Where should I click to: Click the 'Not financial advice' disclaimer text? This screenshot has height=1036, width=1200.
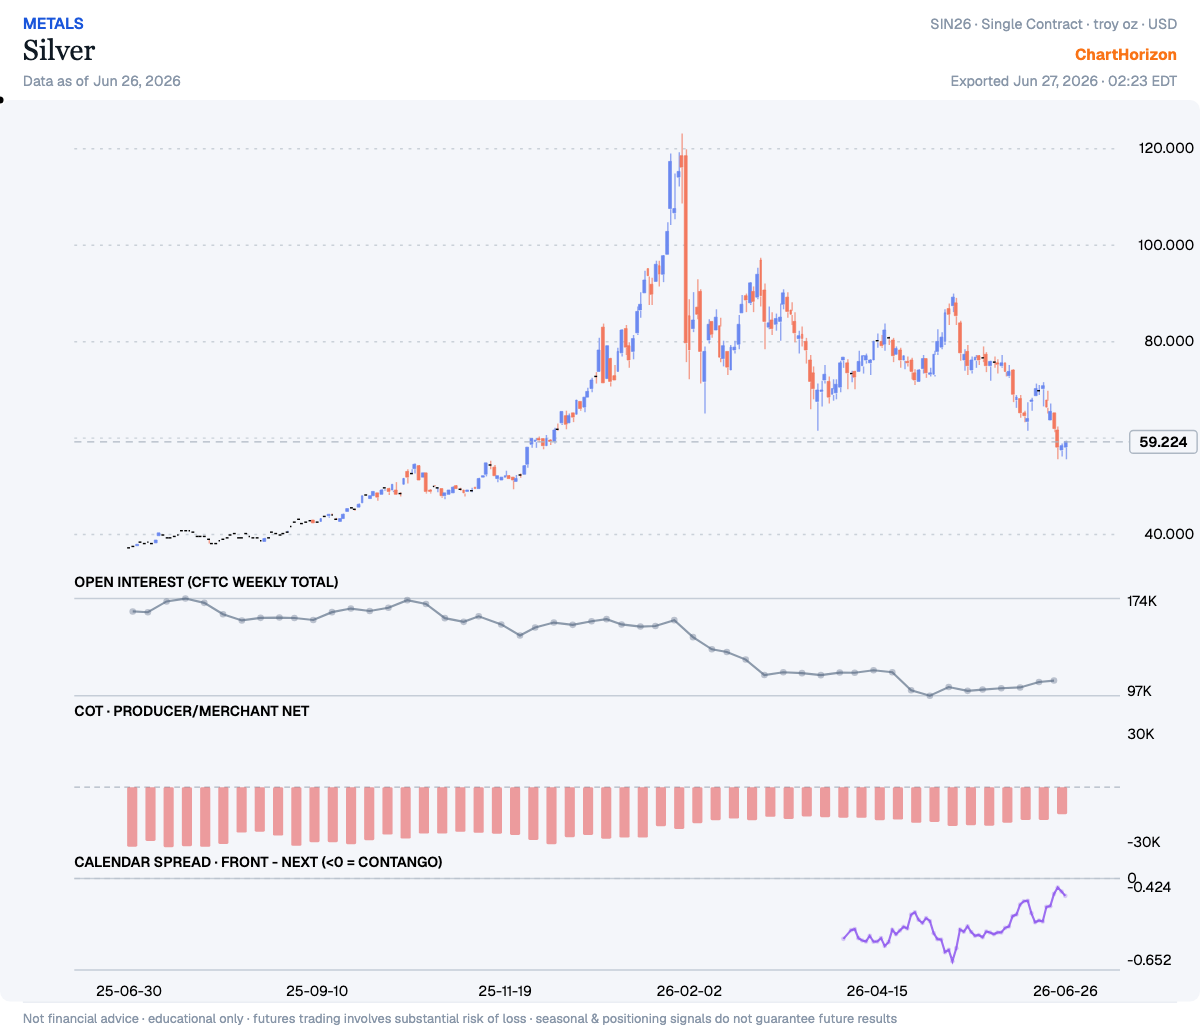[460, 1018]
